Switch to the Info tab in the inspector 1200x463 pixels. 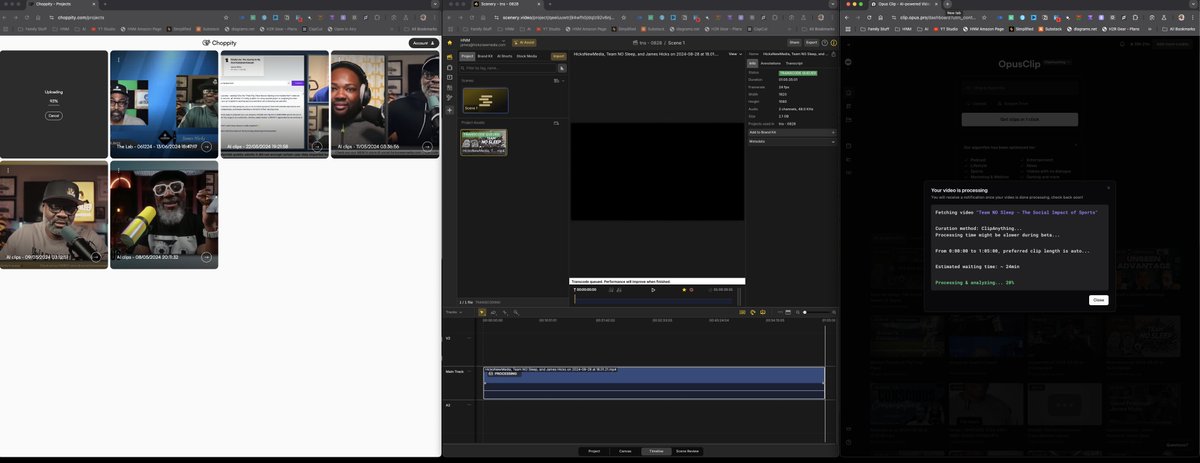point(753,63)
